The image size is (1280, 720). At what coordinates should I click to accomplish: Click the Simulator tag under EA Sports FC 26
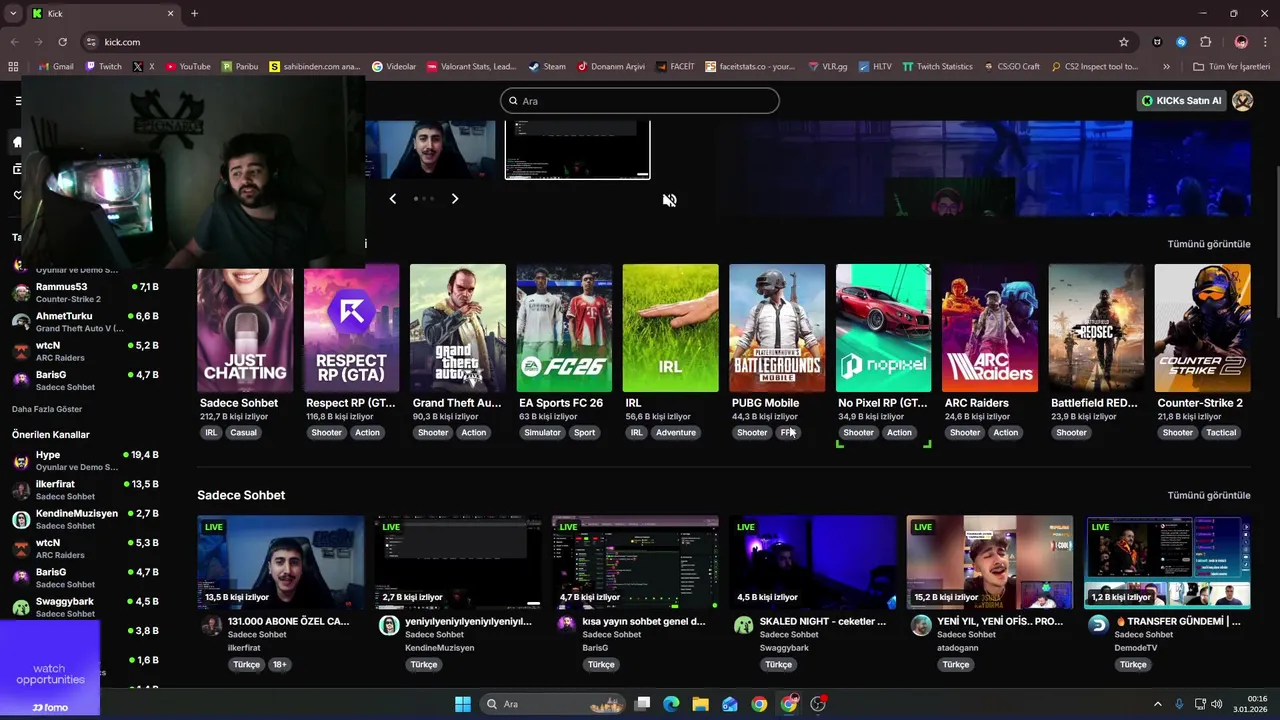pos(543,433)
